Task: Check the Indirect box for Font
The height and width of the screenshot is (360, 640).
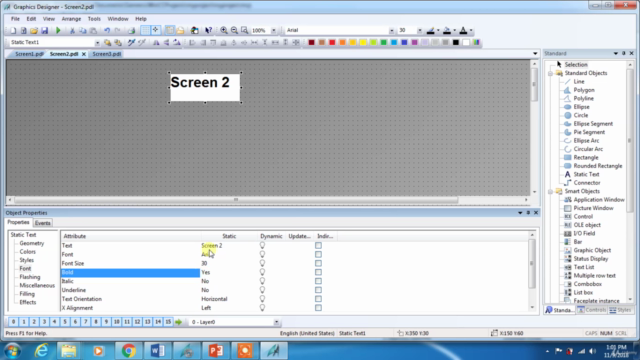Action: pyautogui.click(x=318, y=255)
